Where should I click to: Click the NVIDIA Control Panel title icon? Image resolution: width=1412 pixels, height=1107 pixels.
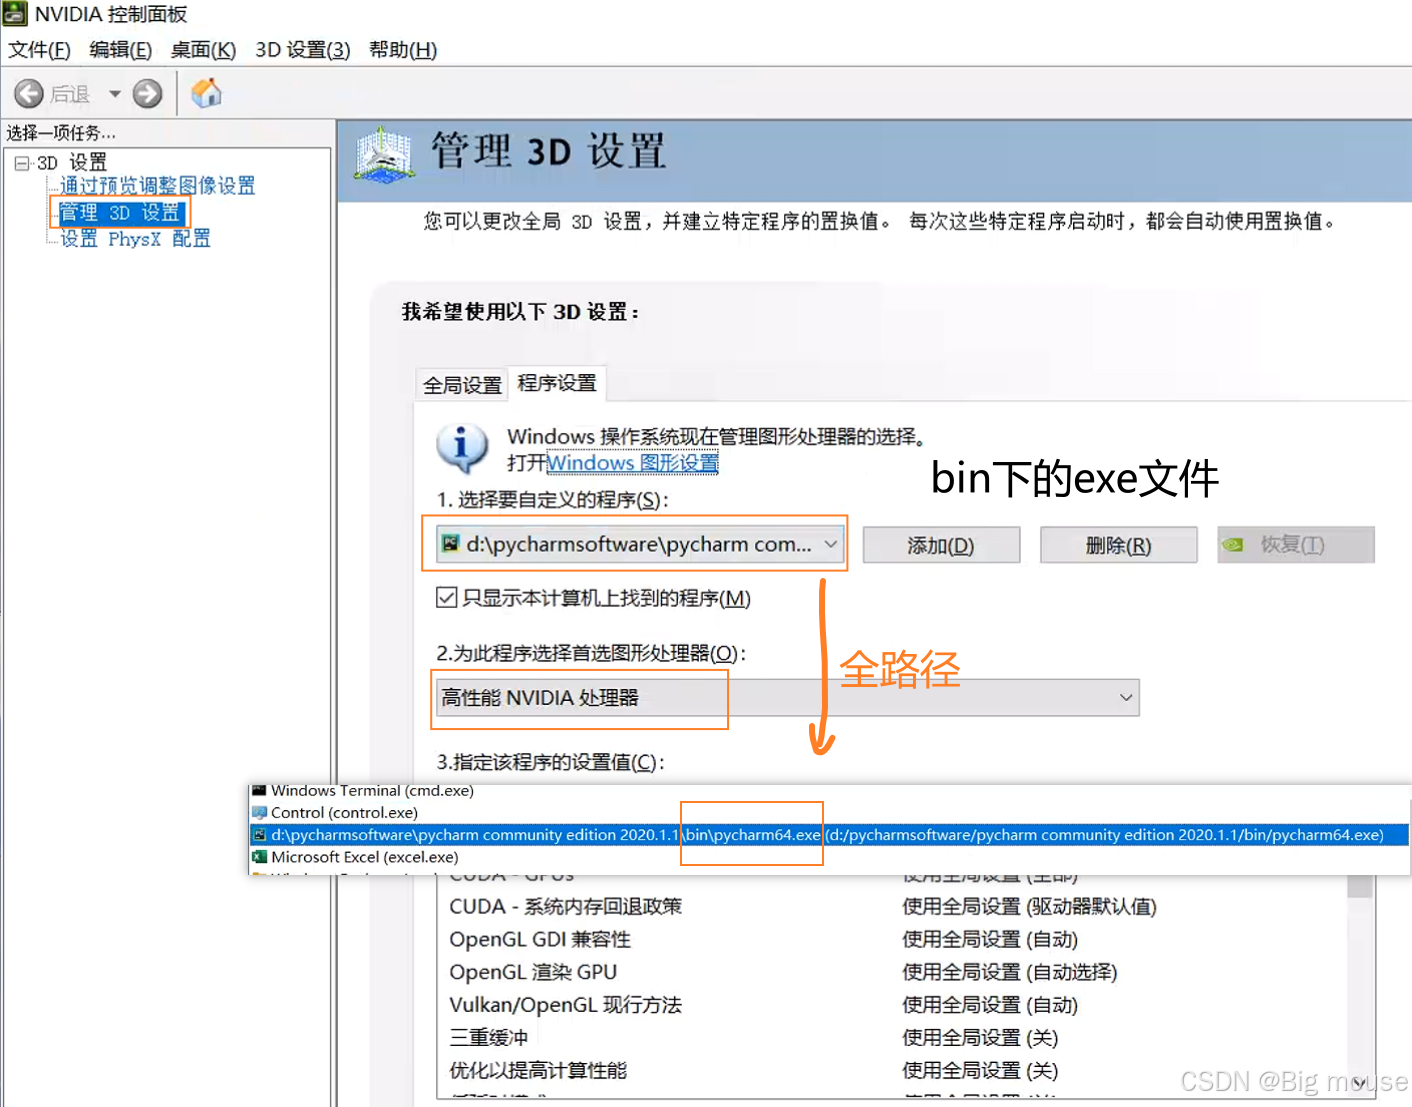tap(15, 14)
